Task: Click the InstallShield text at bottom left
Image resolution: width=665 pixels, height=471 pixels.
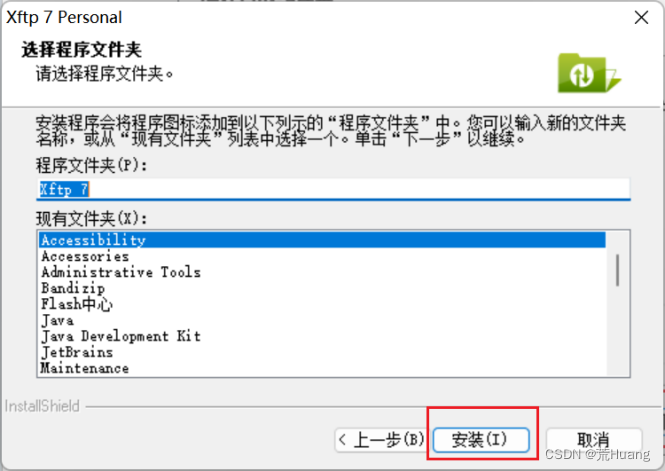Action: [42, 406]
